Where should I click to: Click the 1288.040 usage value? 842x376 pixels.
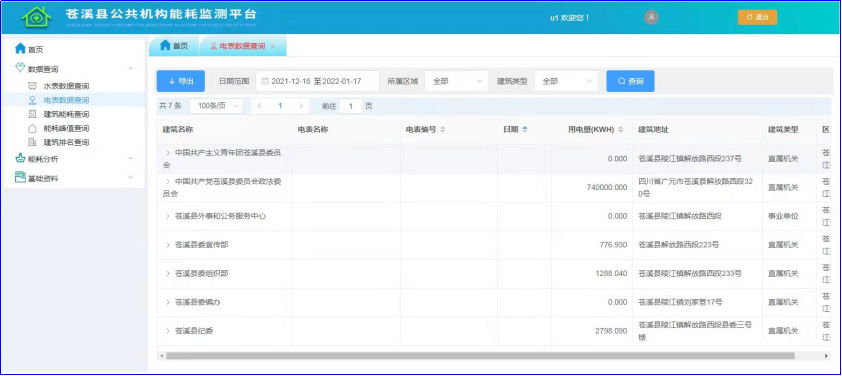click(611, 273)
